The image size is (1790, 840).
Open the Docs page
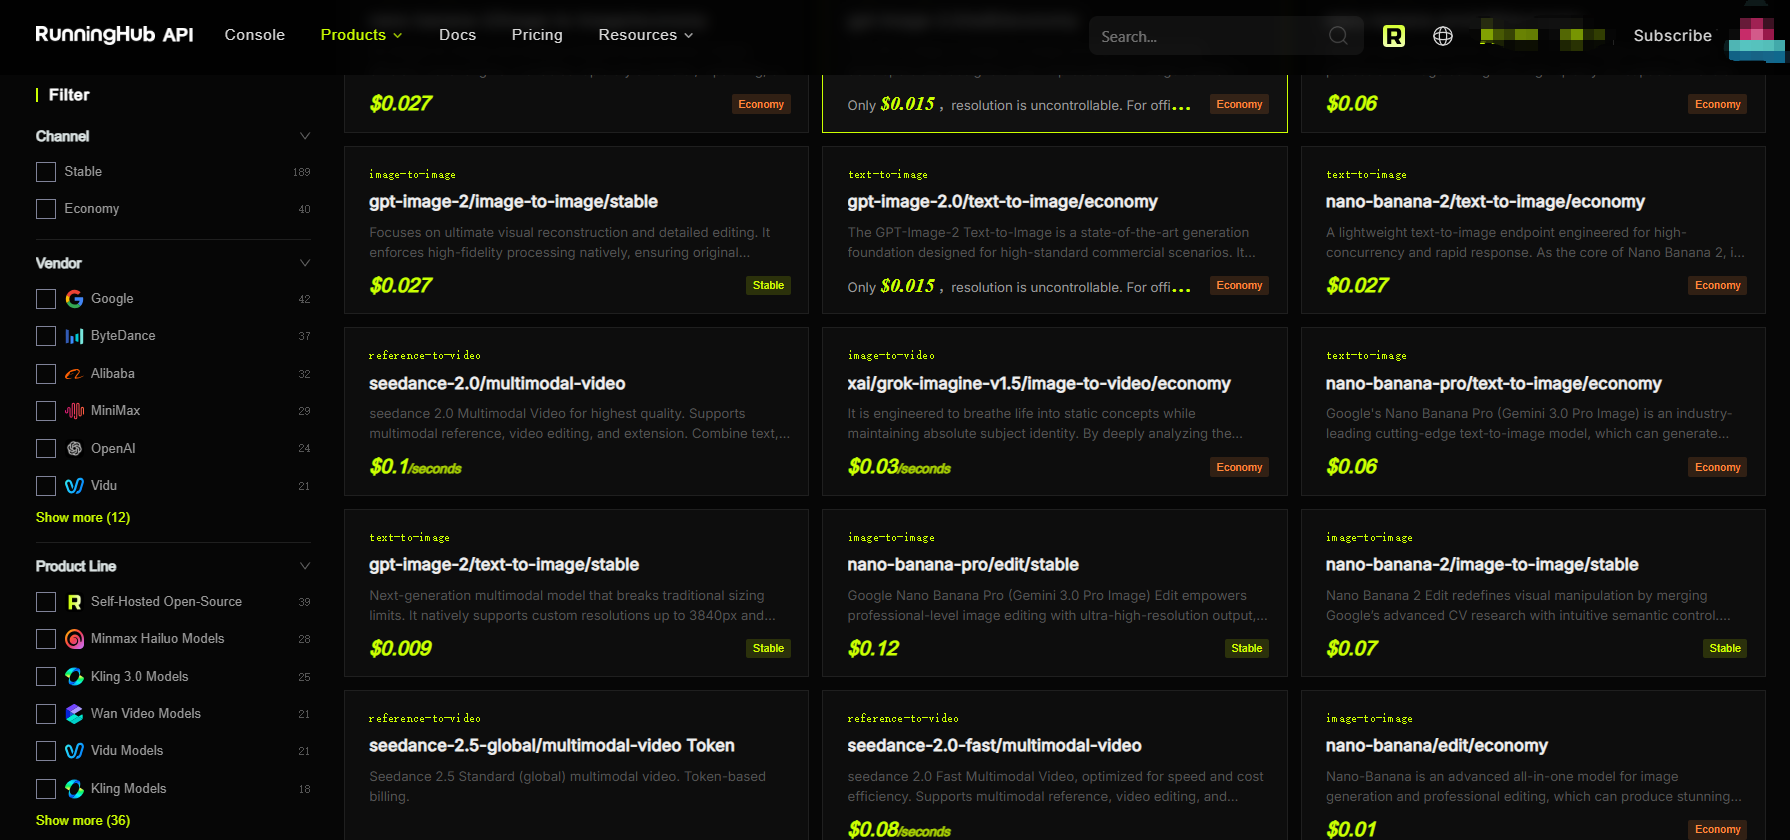tap(457, 35)
